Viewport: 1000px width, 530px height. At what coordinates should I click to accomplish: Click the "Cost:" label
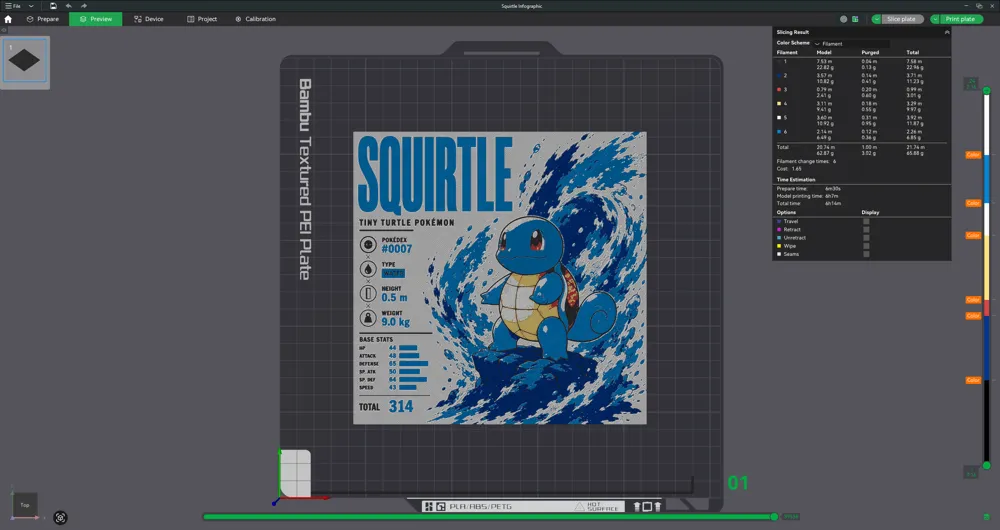(783, 169)
